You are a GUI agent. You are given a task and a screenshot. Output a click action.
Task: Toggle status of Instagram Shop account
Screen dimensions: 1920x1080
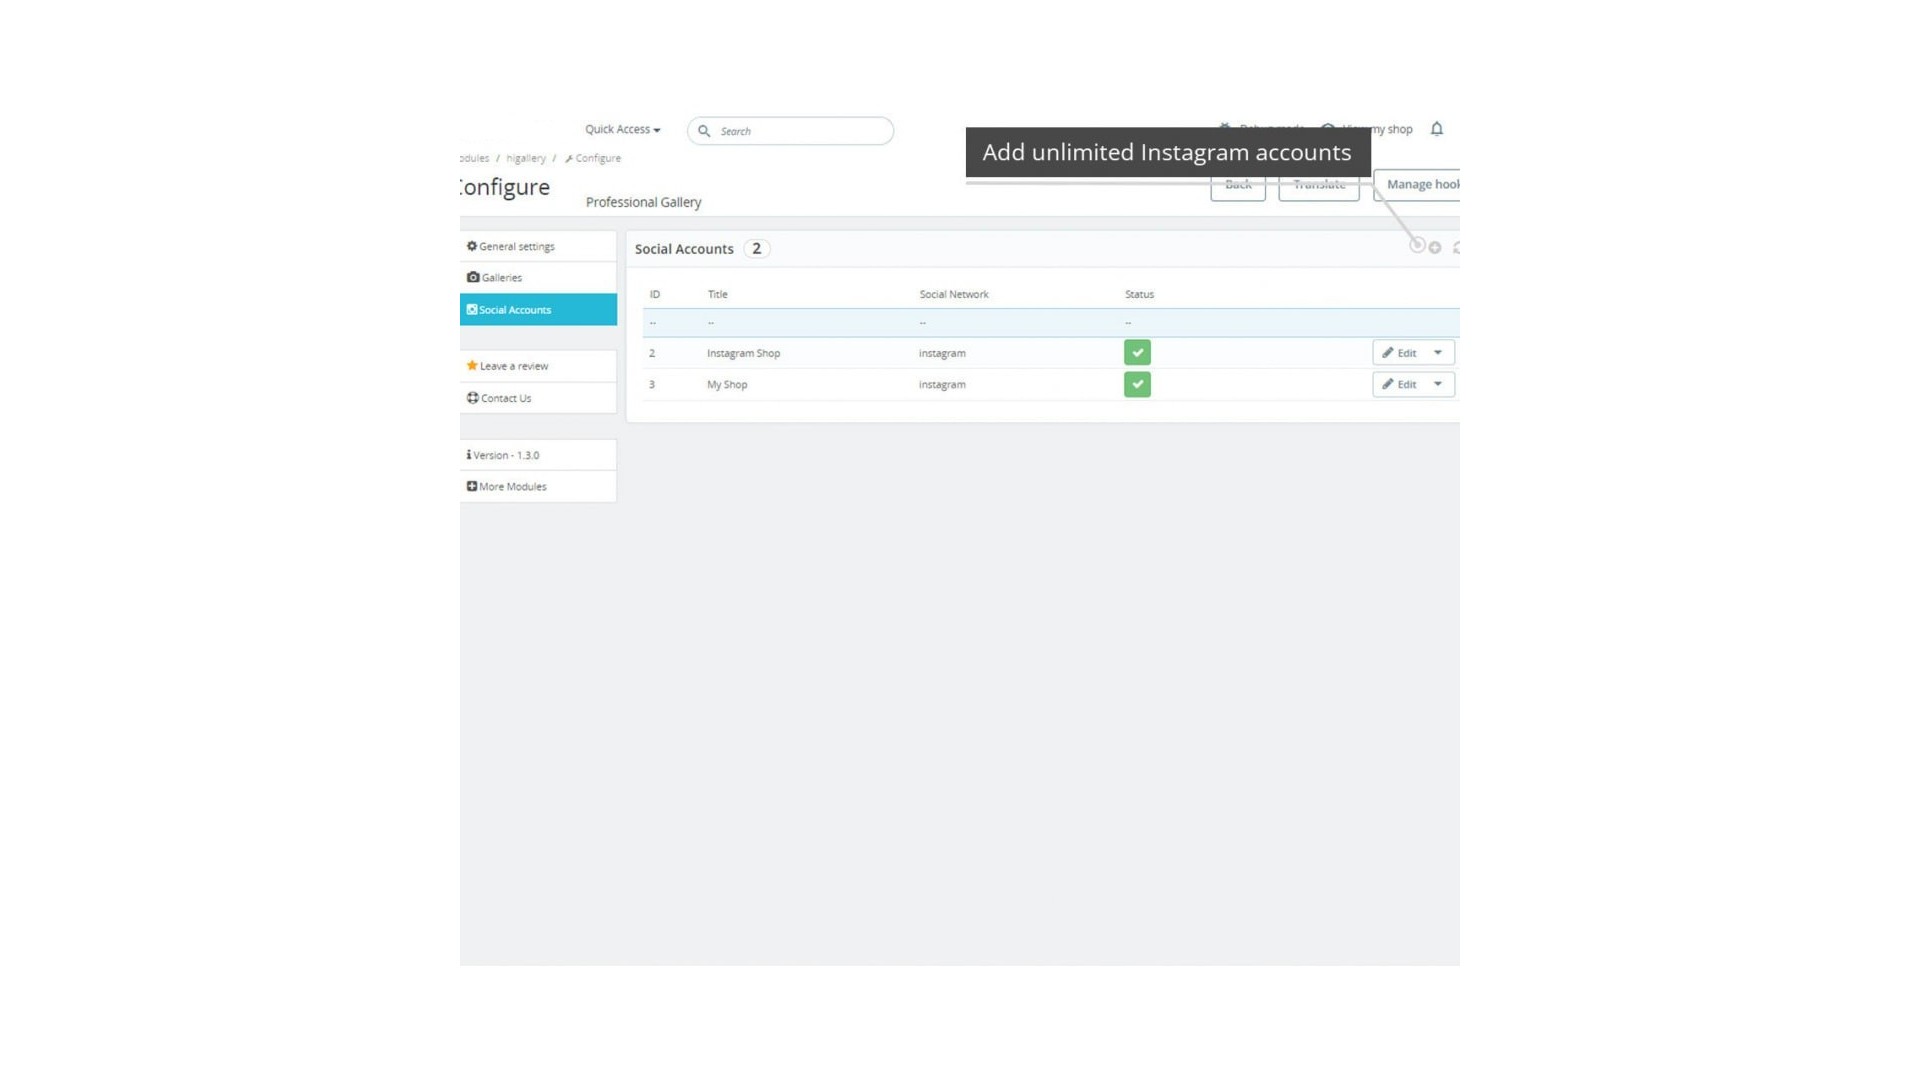click(x=1137, y=353)
